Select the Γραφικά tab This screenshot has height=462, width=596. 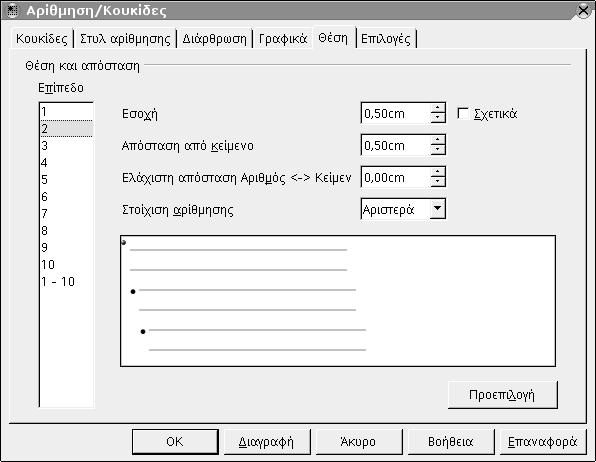tap(283, 39)
